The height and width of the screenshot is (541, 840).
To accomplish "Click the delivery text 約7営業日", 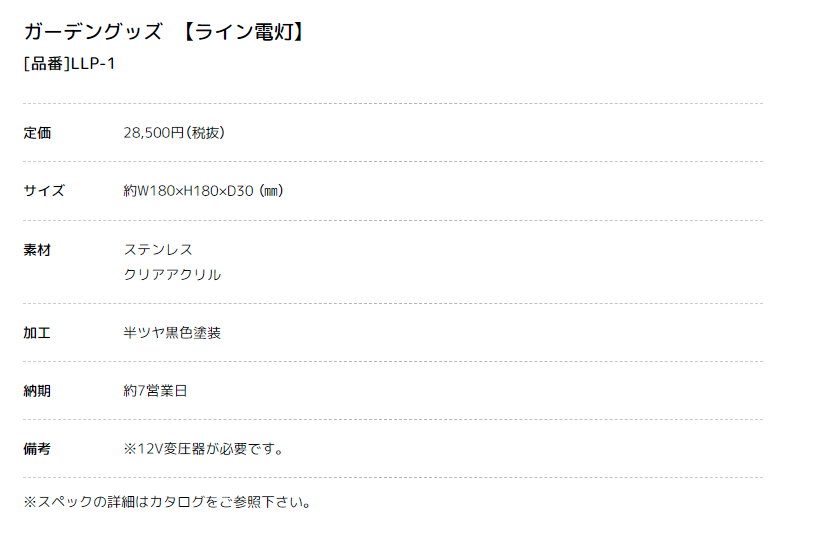I will coord(155,391).
